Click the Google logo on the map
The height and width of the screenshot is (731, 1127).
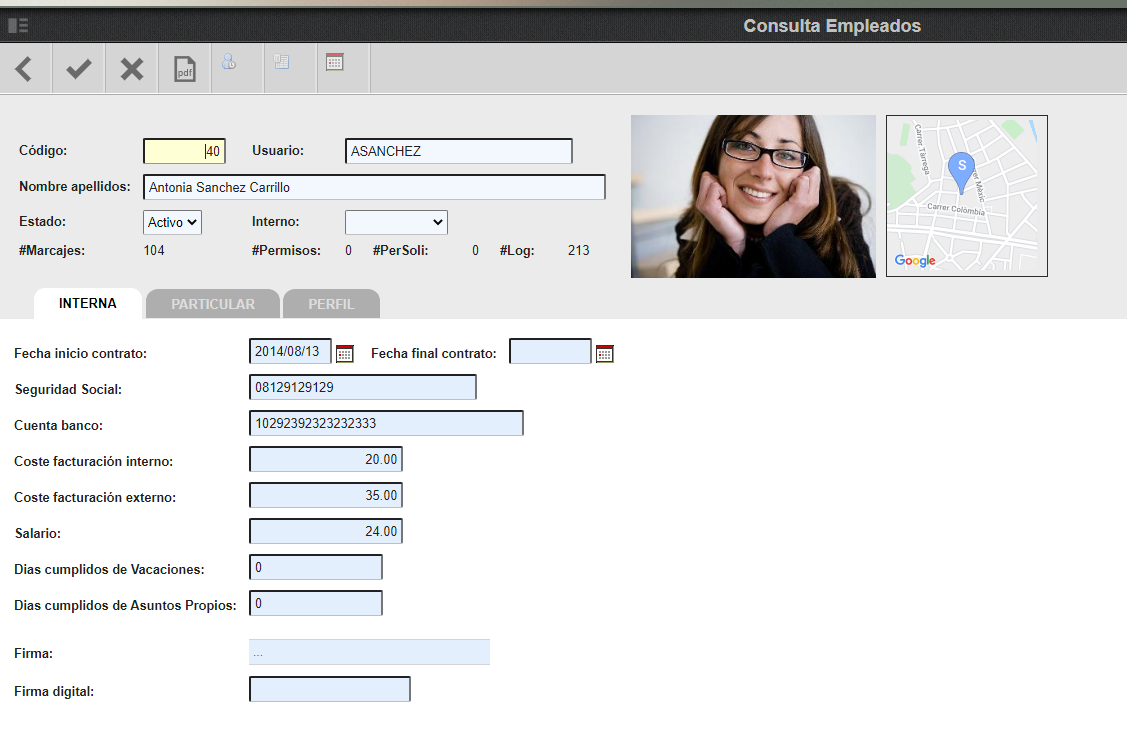[x=915, y=261]
